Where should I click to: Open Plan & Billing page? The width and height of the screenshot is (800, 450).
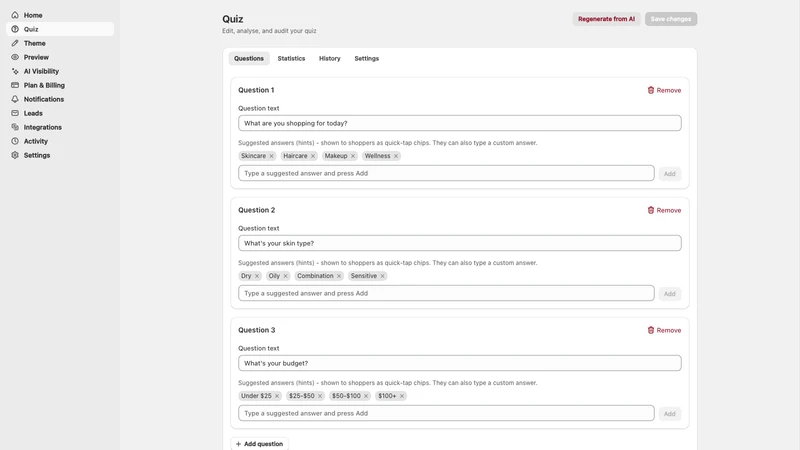tap(60, 85)
